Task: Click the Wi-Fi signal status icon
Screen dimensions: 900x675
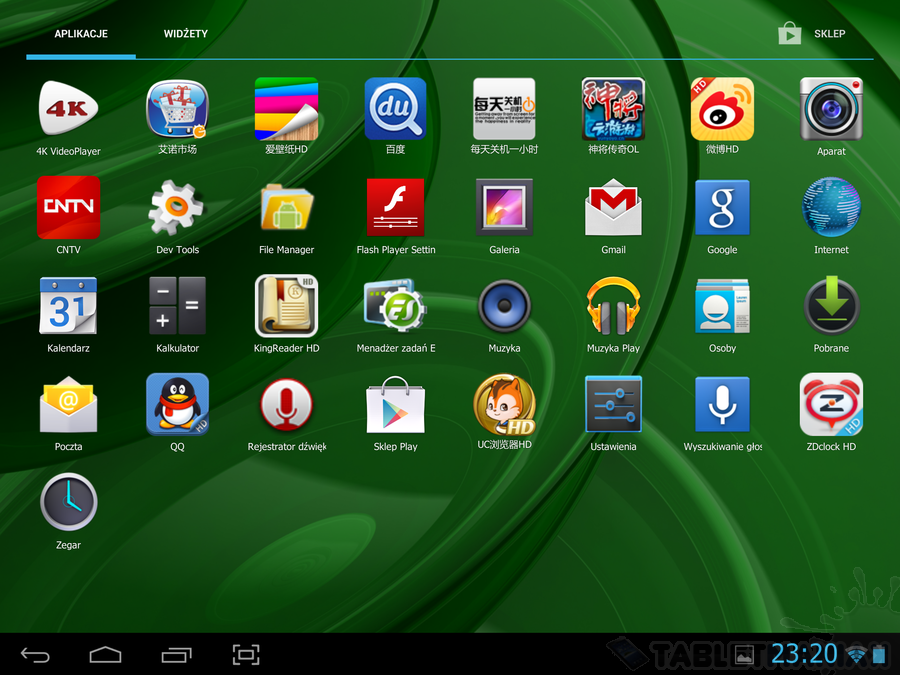Action: tap(856, 654)
